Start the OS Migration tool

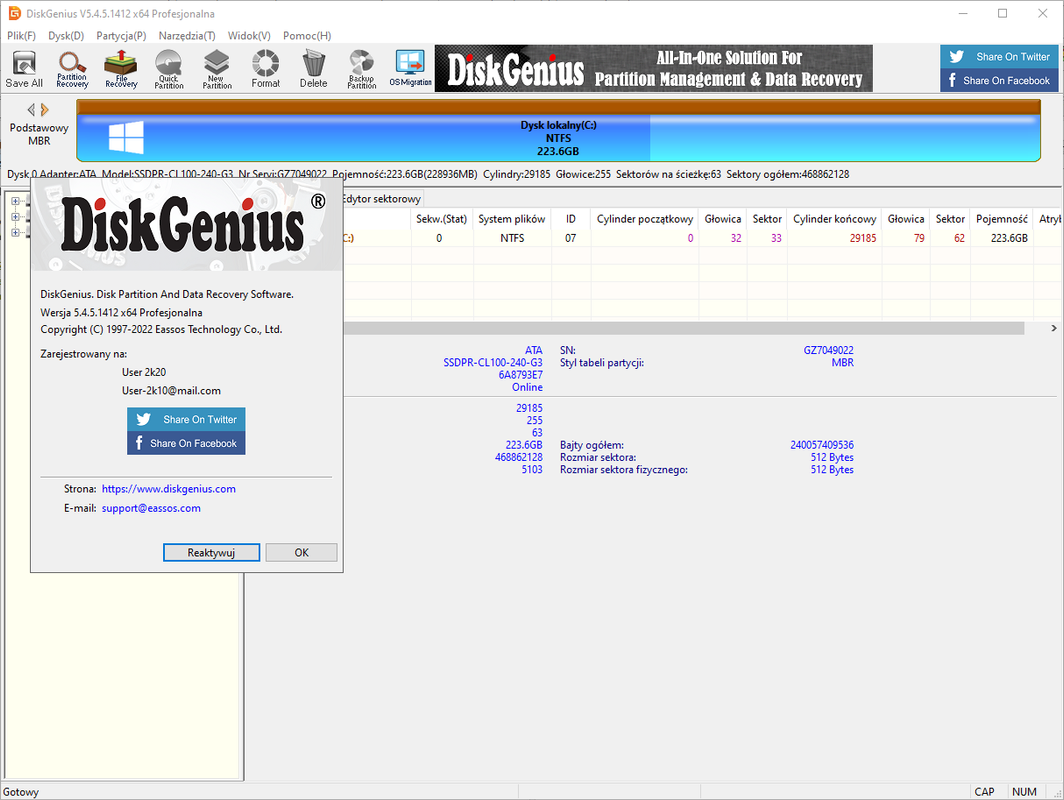[x=411, y=69]
